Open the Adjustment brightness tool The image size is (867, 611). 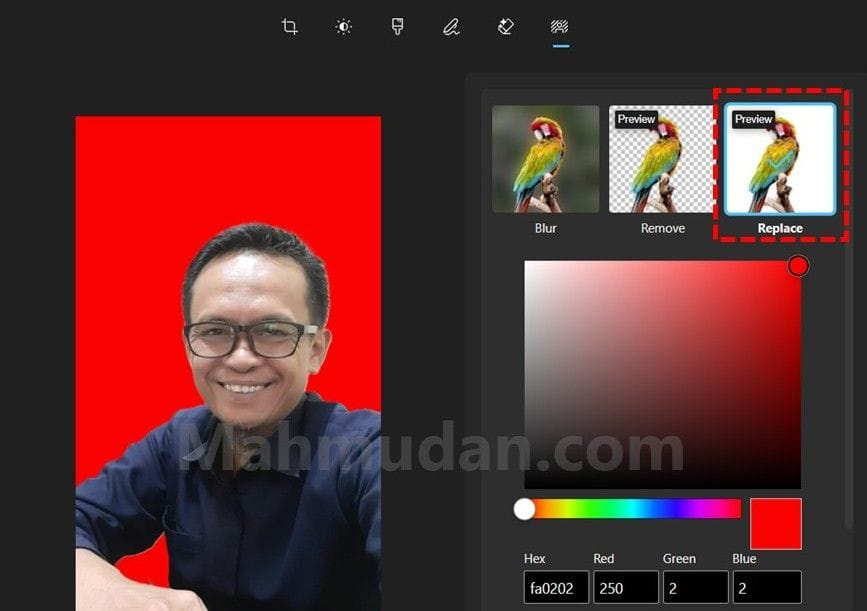point(344,27)
